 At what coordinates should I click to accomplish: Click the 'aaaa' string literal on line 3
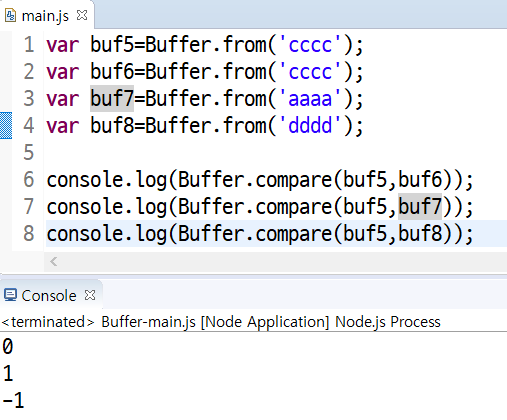[310, 99]
